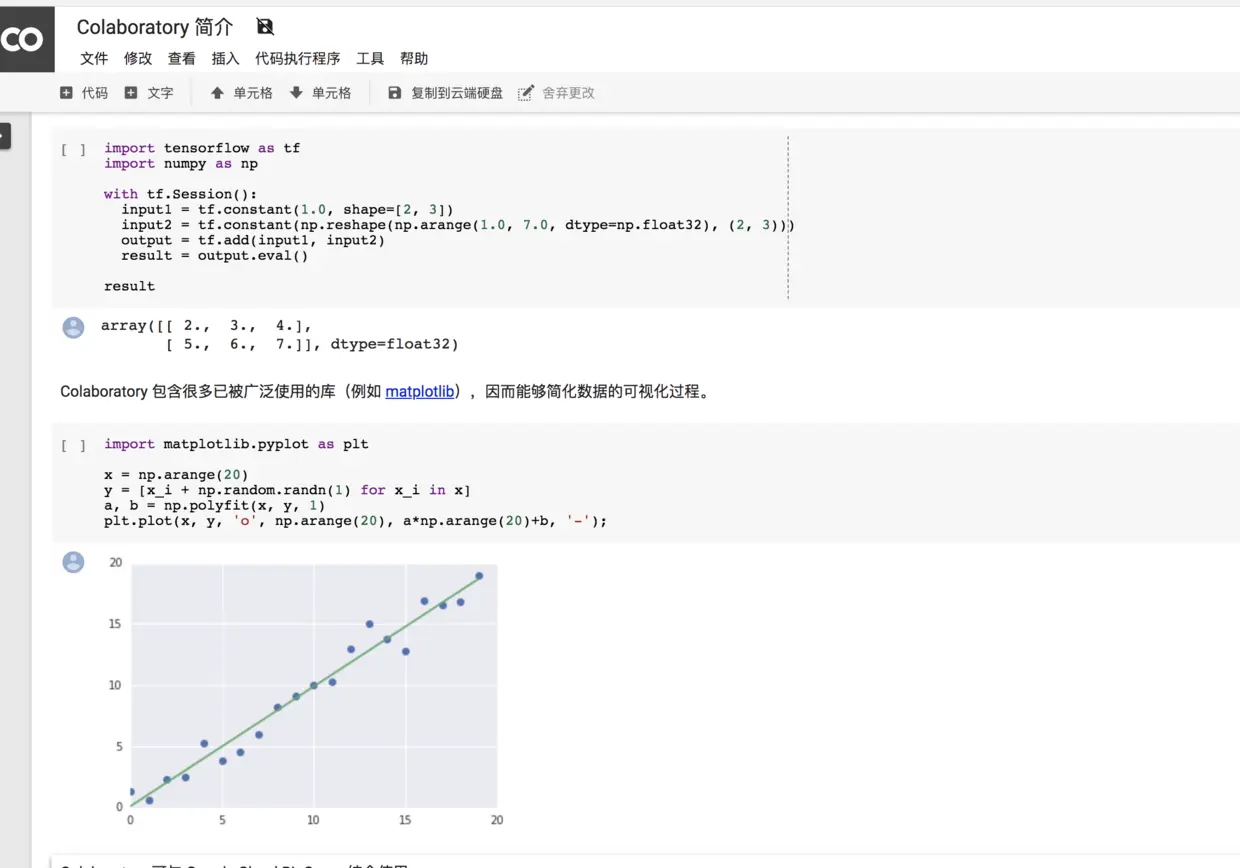Click the 'import numpy as np' line

pos(181,163)
